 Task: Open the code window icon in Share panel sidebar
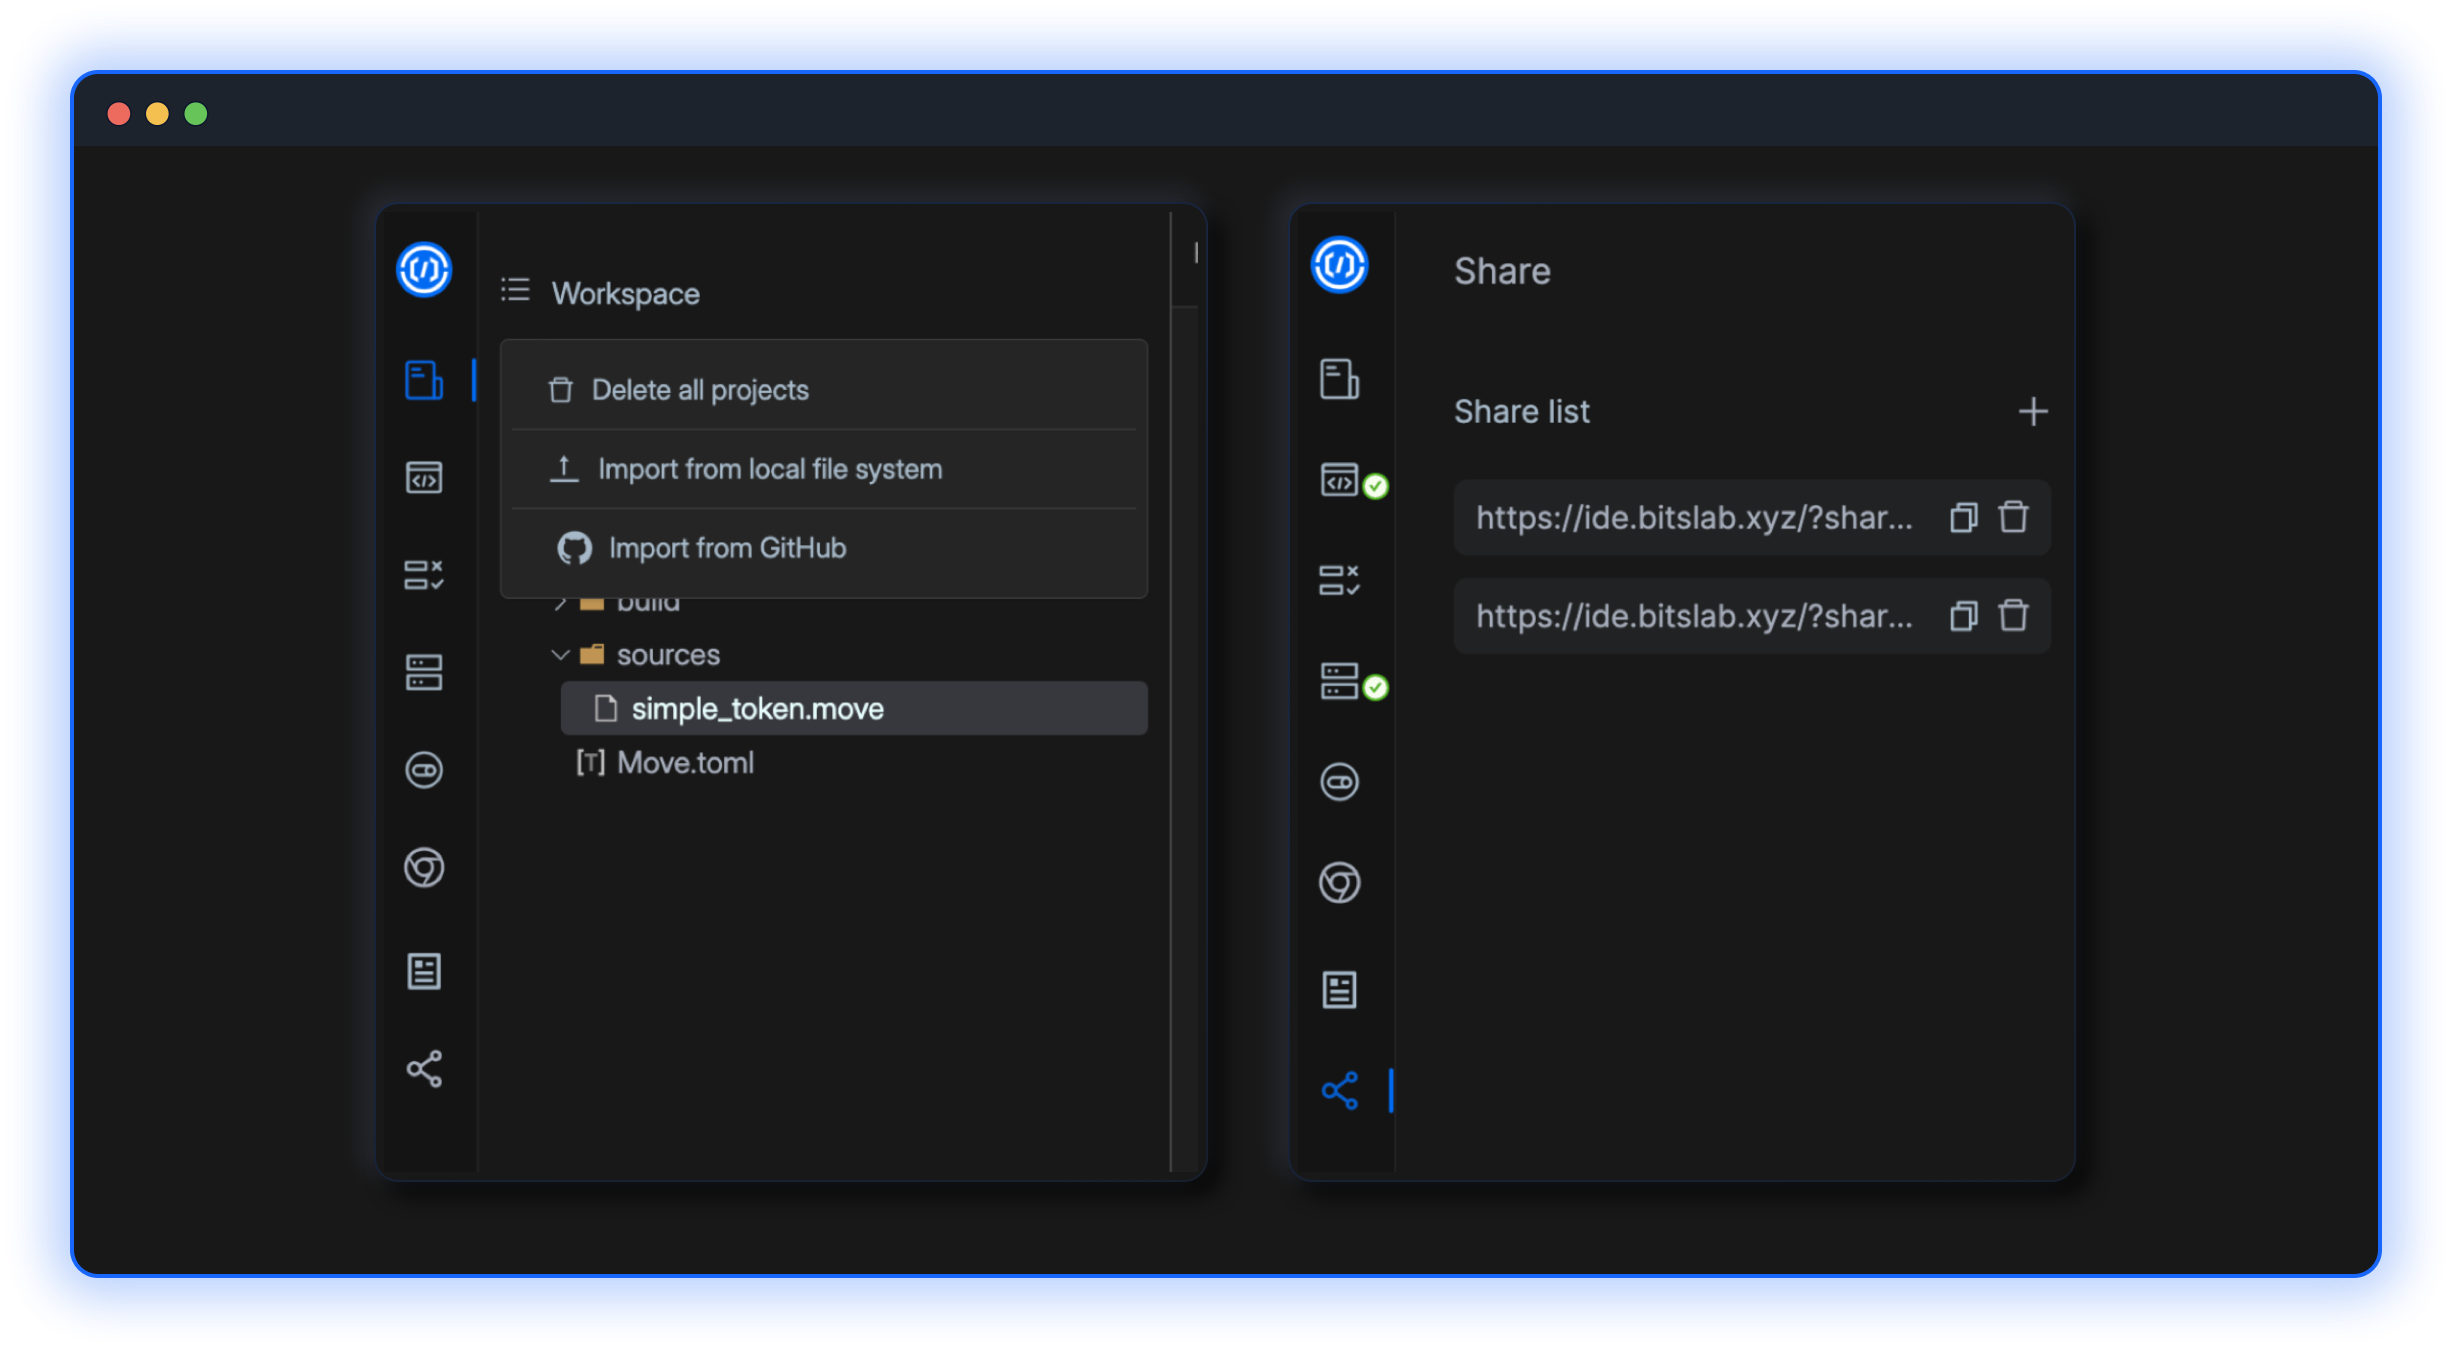point(1340,480)
